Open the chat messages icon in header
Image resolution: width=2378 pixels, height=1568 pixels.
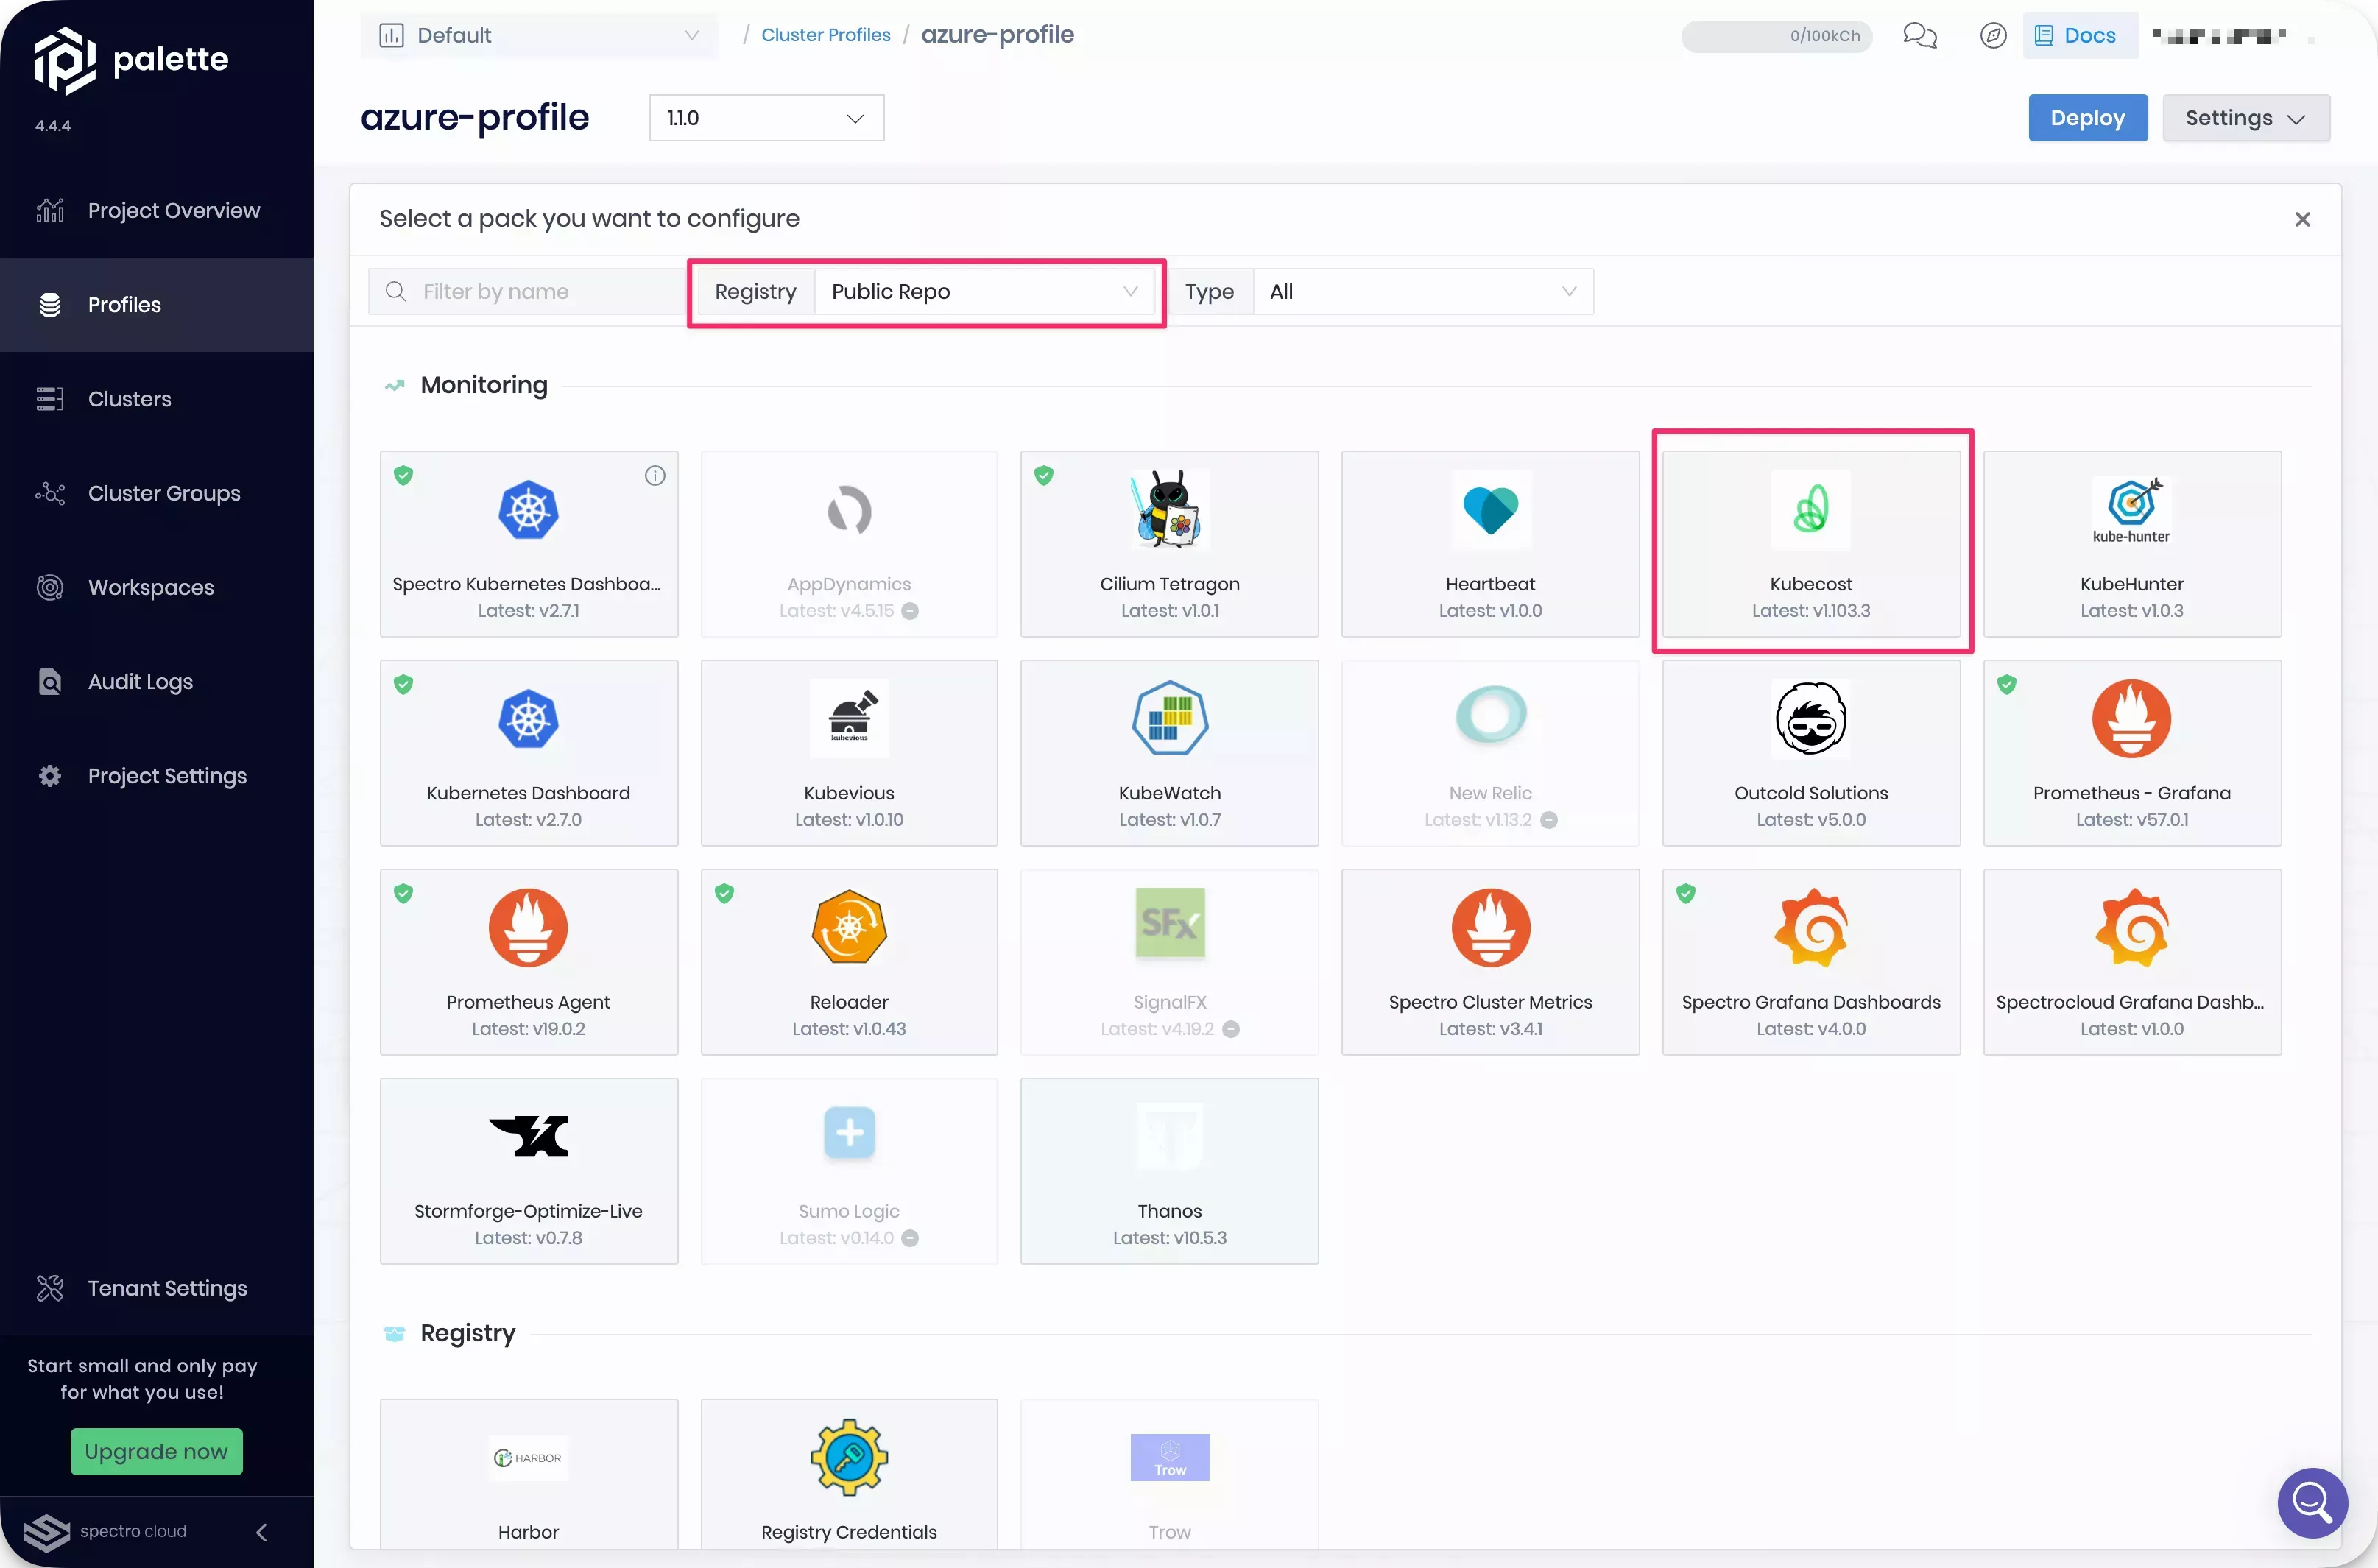[x=1919, y=36]
